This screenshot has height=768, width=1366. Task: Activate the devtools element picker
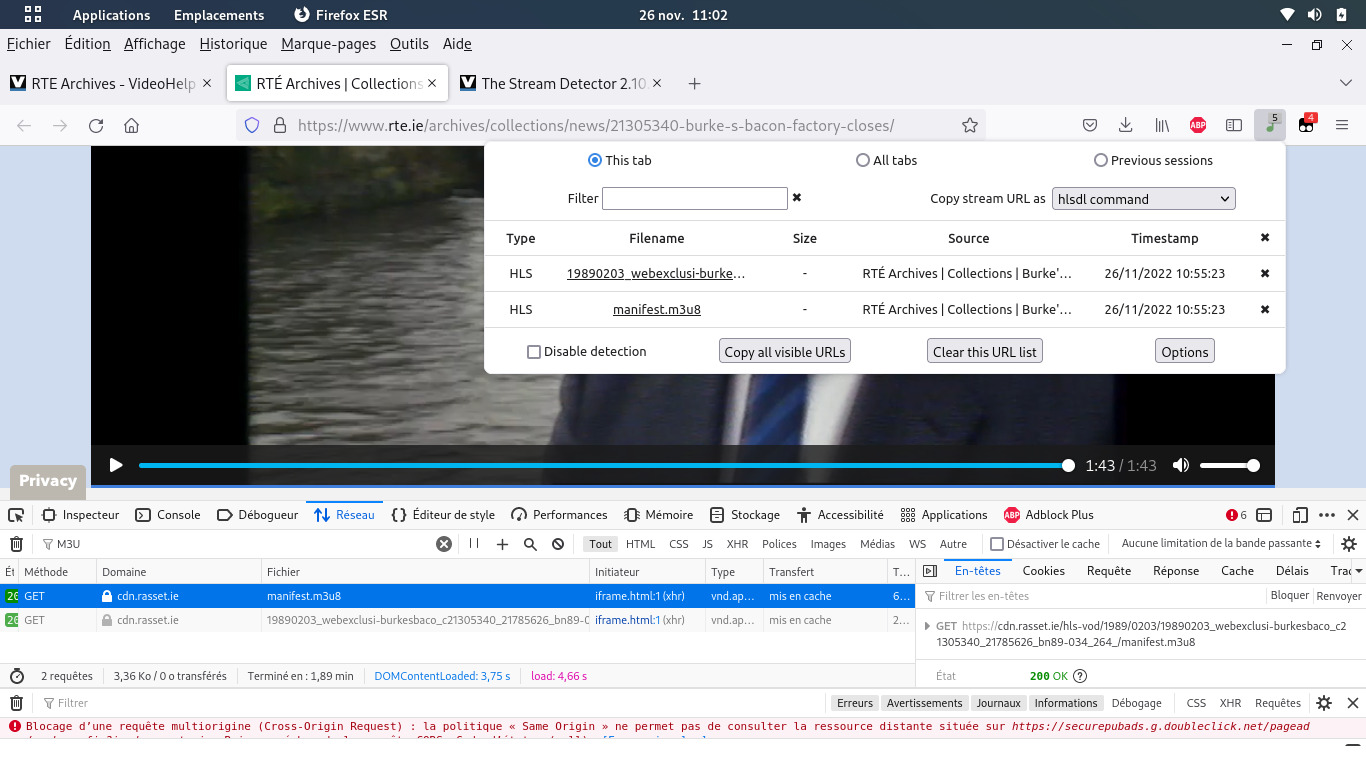coord(16,515)
